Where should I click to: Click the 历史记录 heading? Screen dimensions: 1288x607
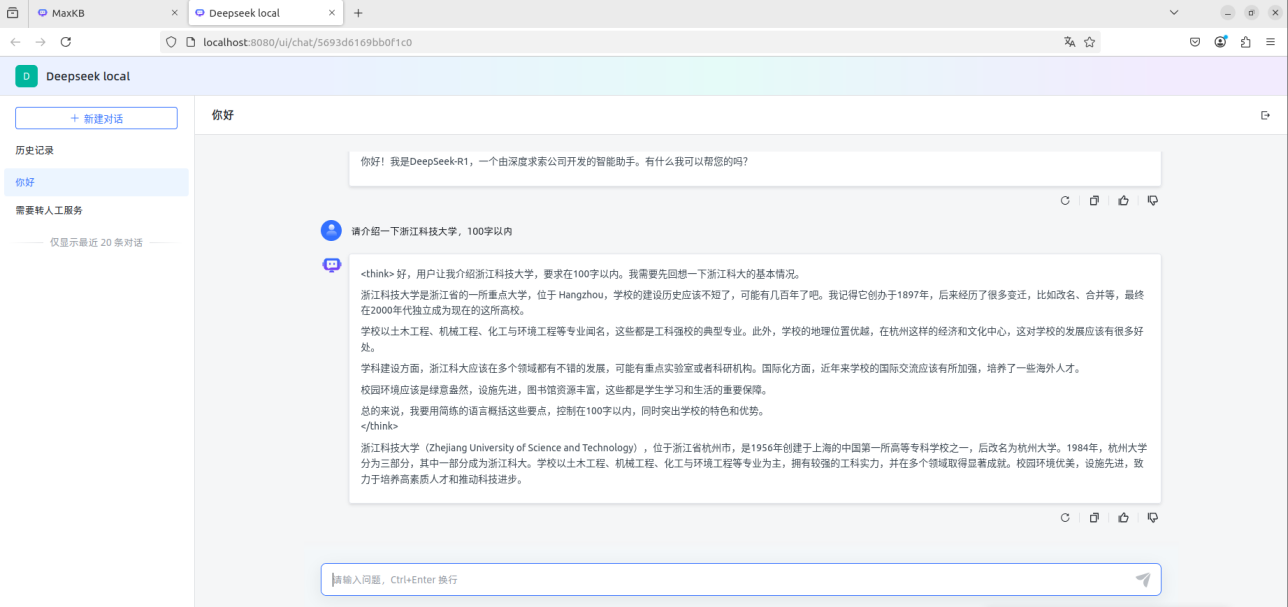[34, 150]
